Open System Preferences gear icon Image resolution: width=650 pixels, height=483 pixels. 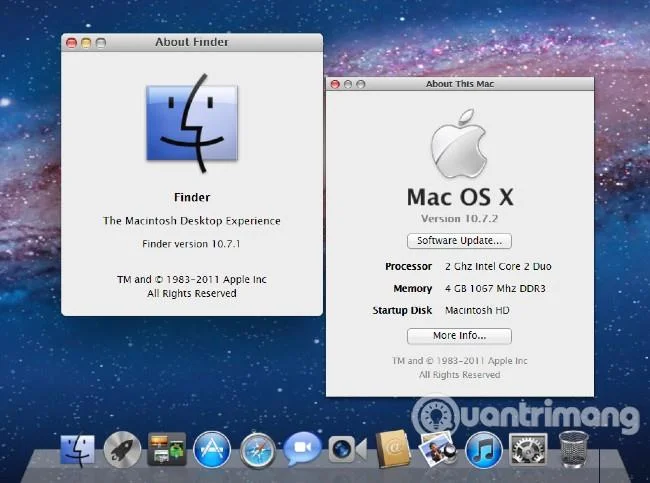[528, 449]
